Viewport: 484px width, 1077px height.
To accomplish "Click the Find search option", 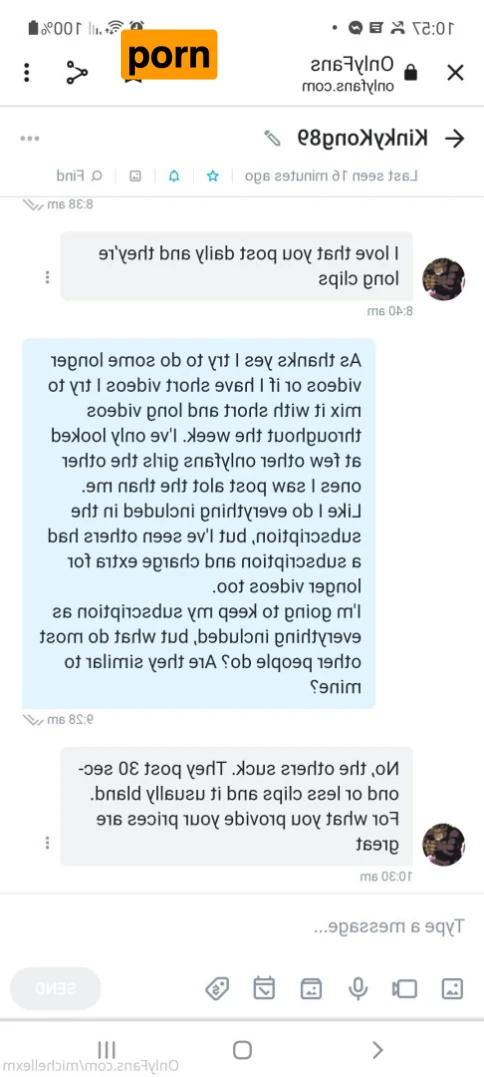I will click(80, 176).
